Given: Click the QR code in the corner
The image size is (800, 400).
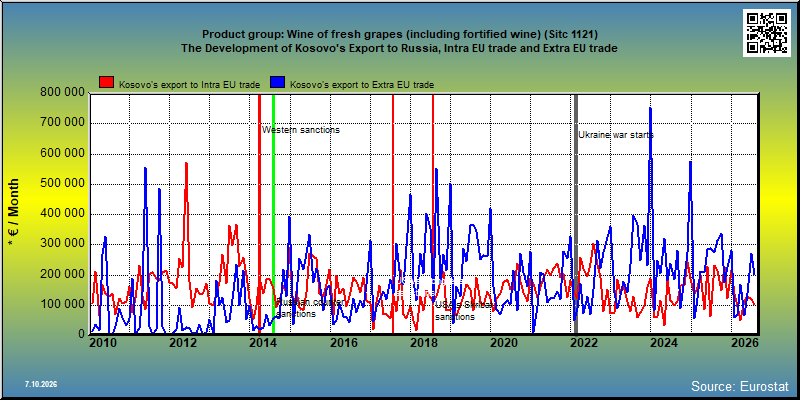Looking at the screenshot, I should point(769,33).
